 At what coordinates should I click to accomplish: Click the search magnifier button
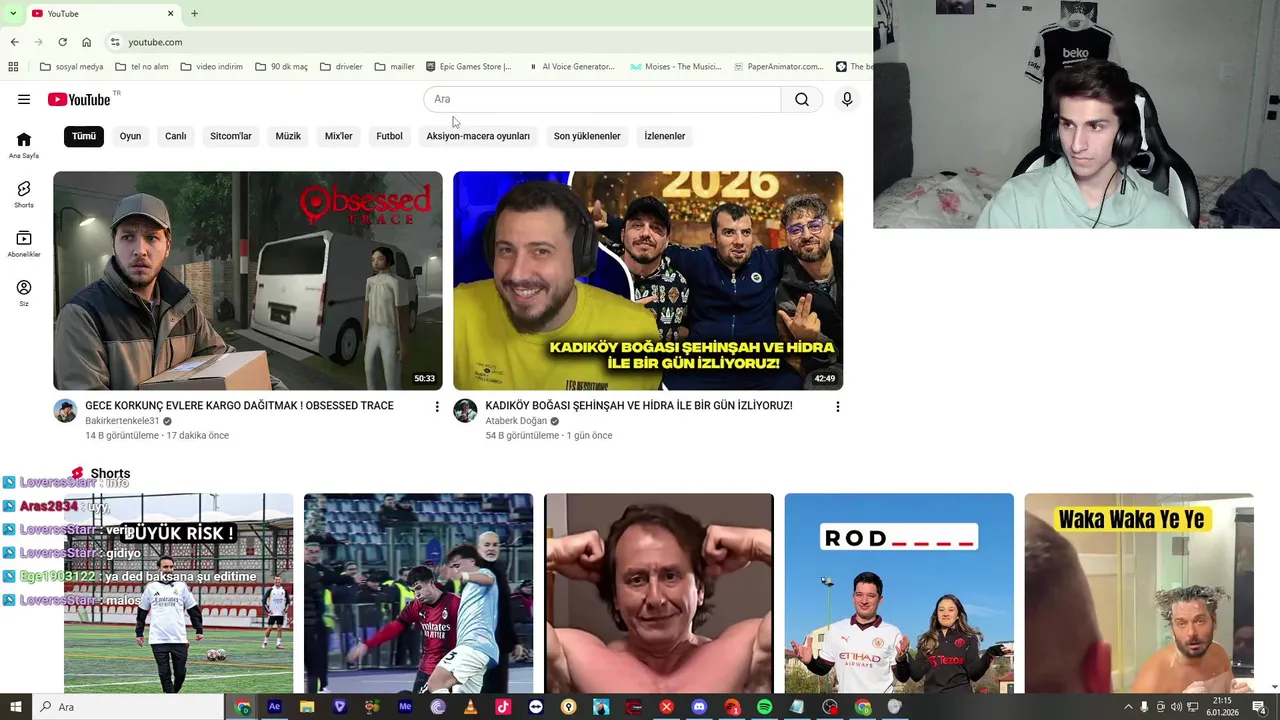click(x=802, y=99)
